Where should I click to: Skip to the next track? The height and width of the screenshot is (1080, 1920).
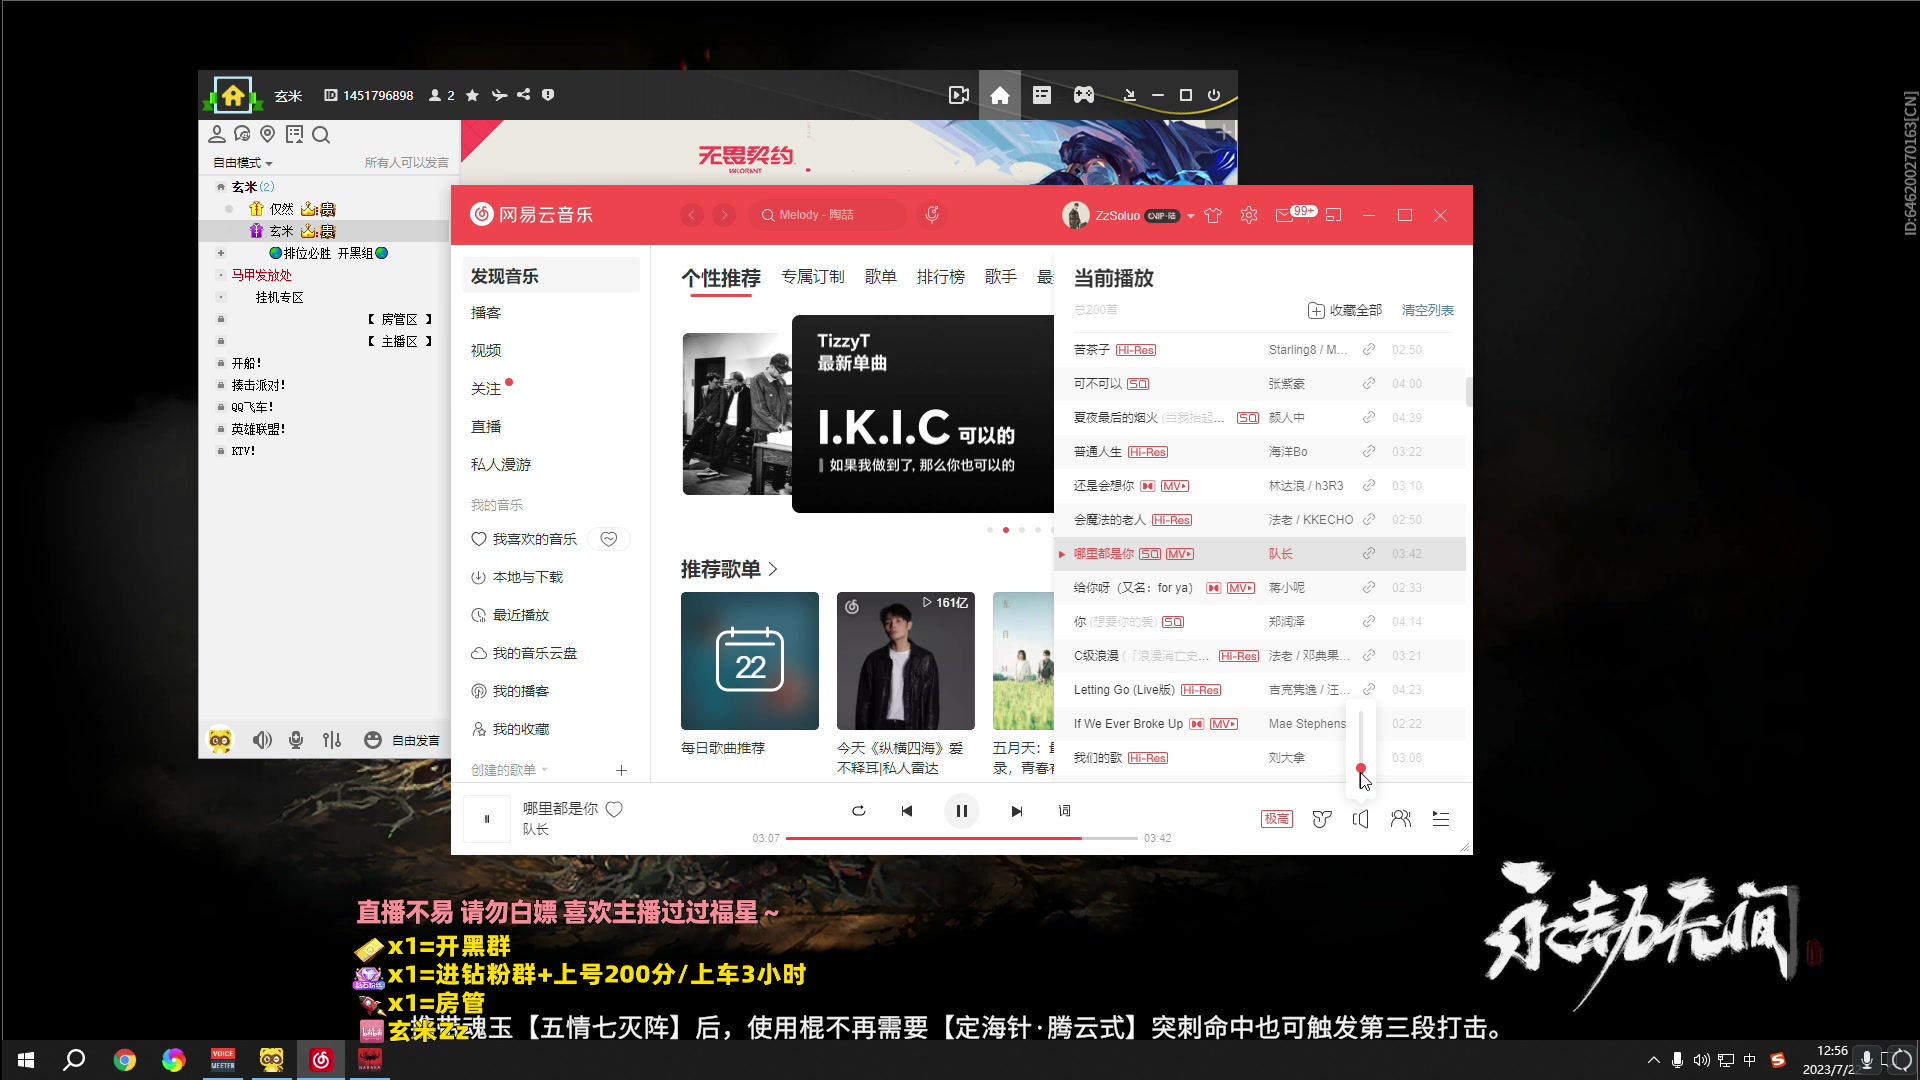click(1017, 811)
